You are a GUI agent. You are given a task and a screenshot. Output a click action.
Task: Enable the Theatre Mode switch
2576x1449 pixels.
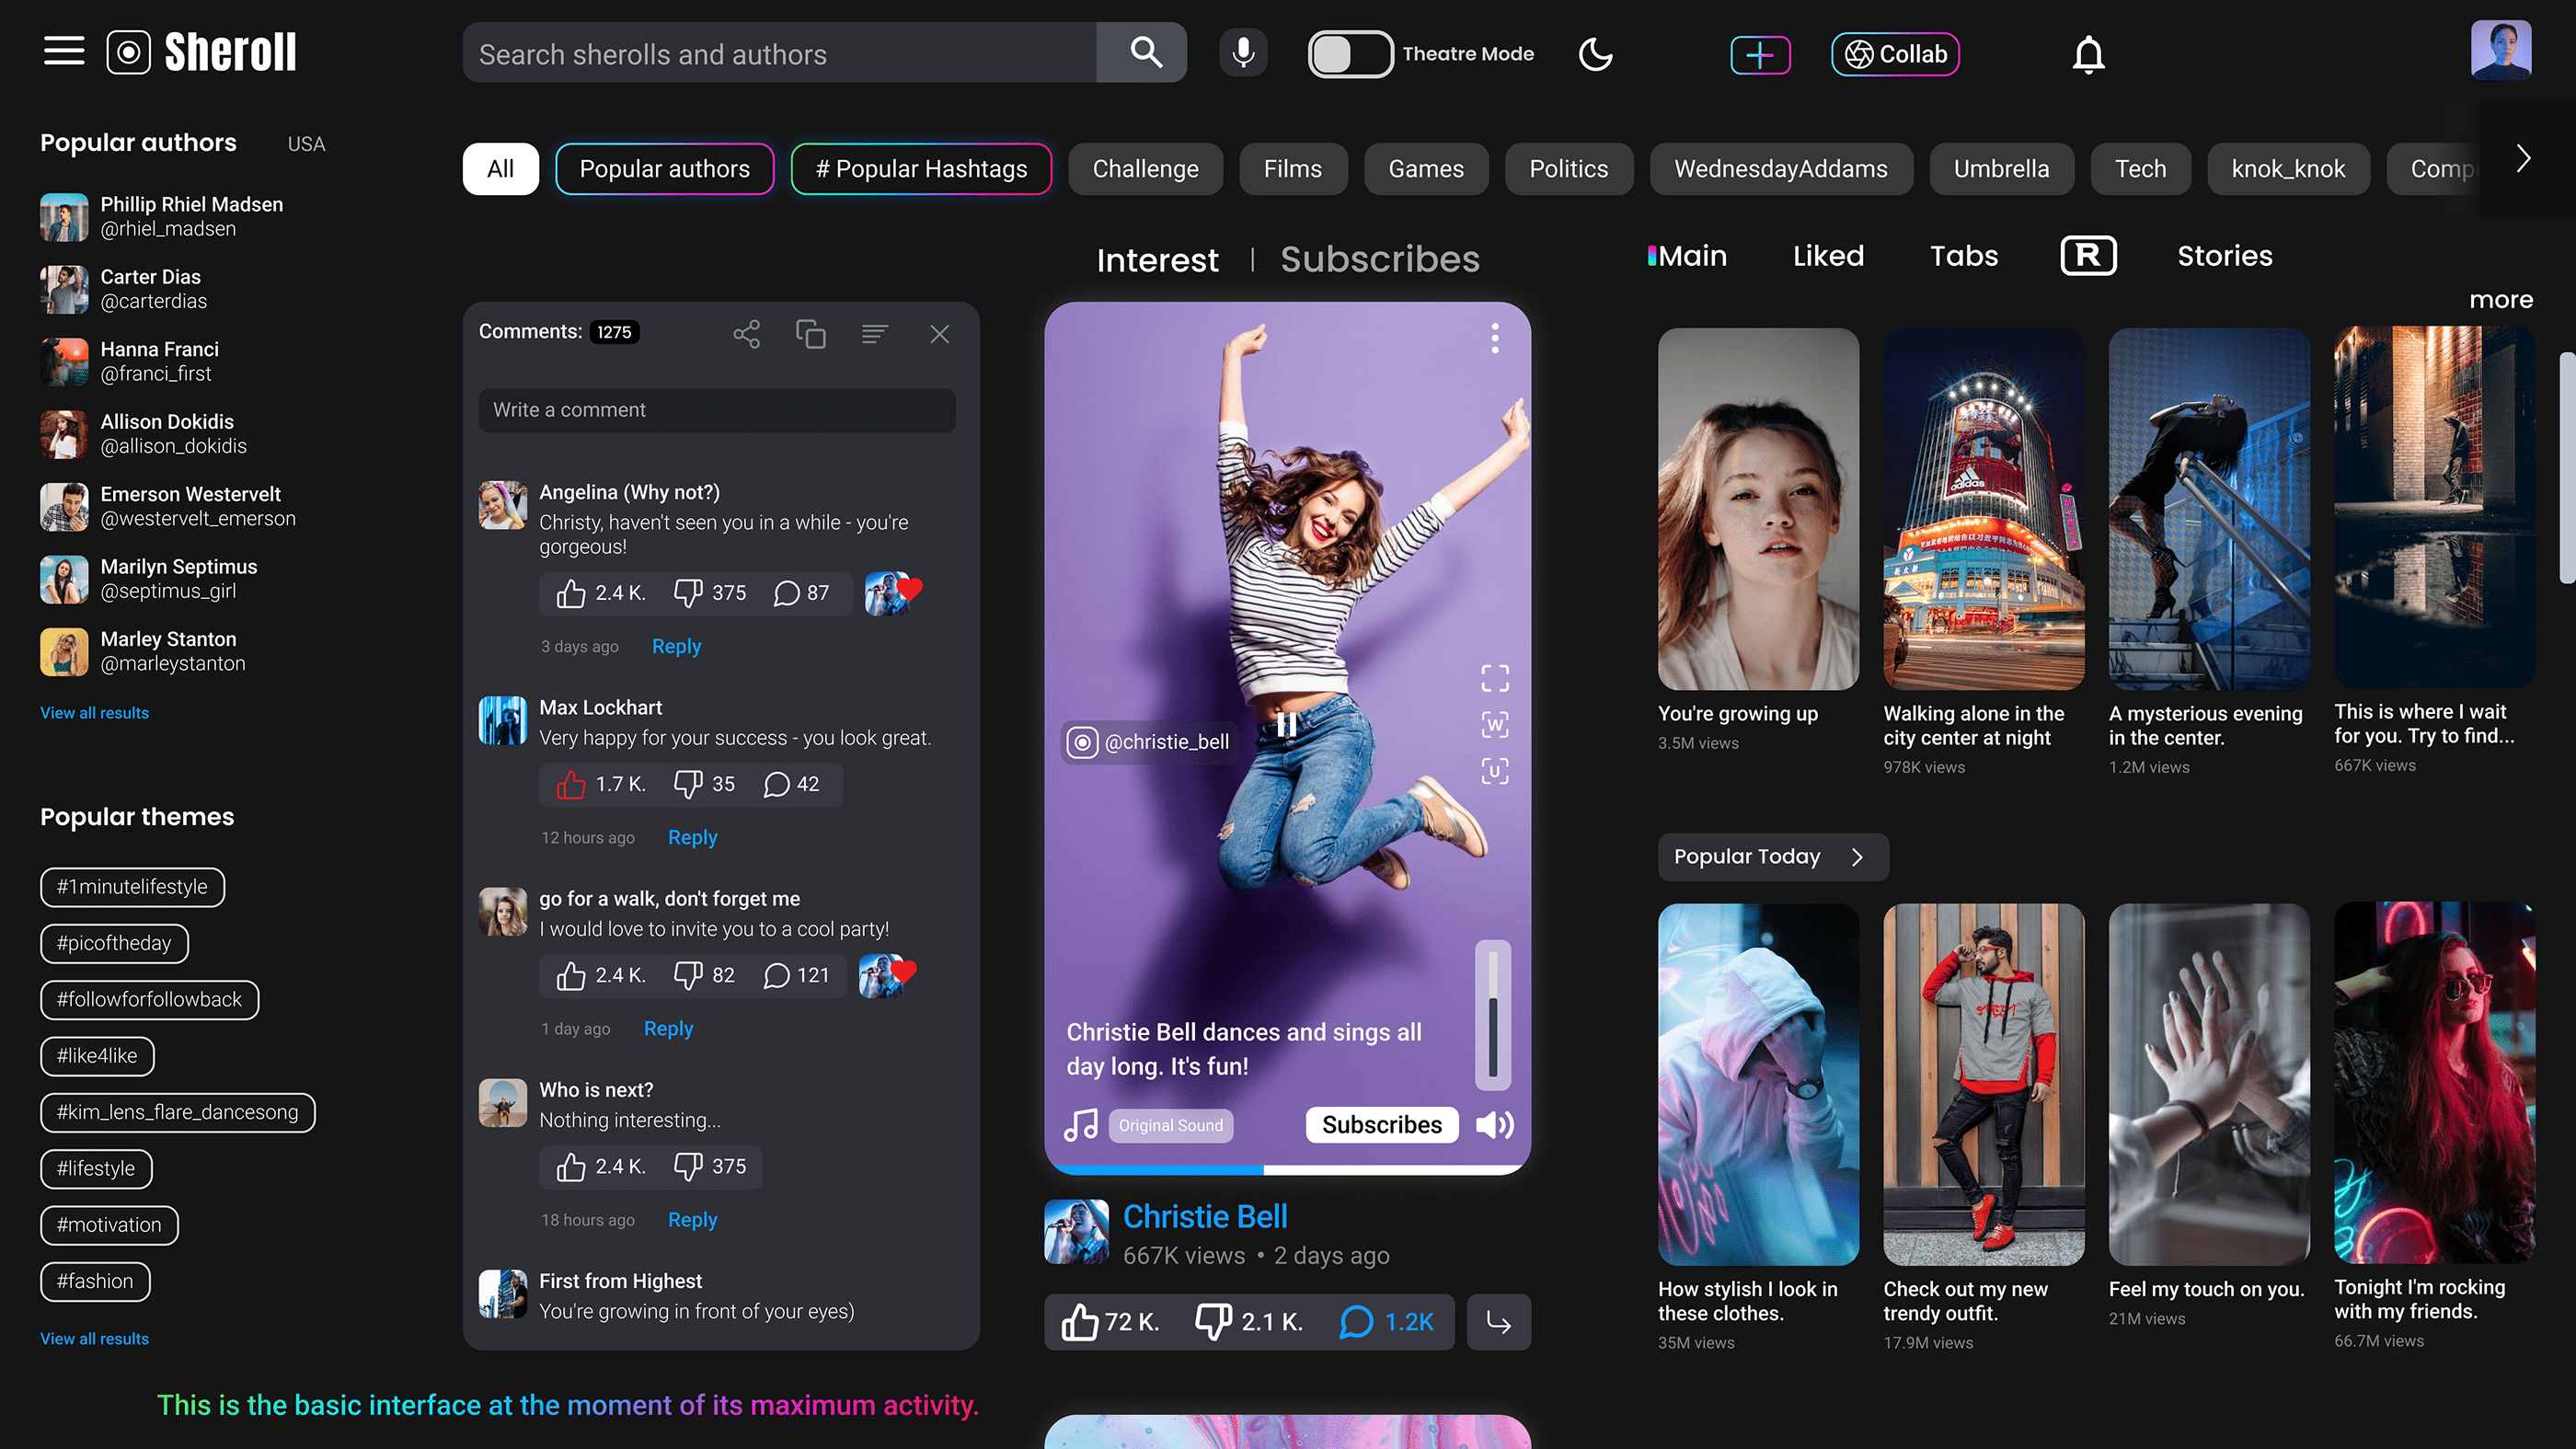click(x=1350, y=54)
